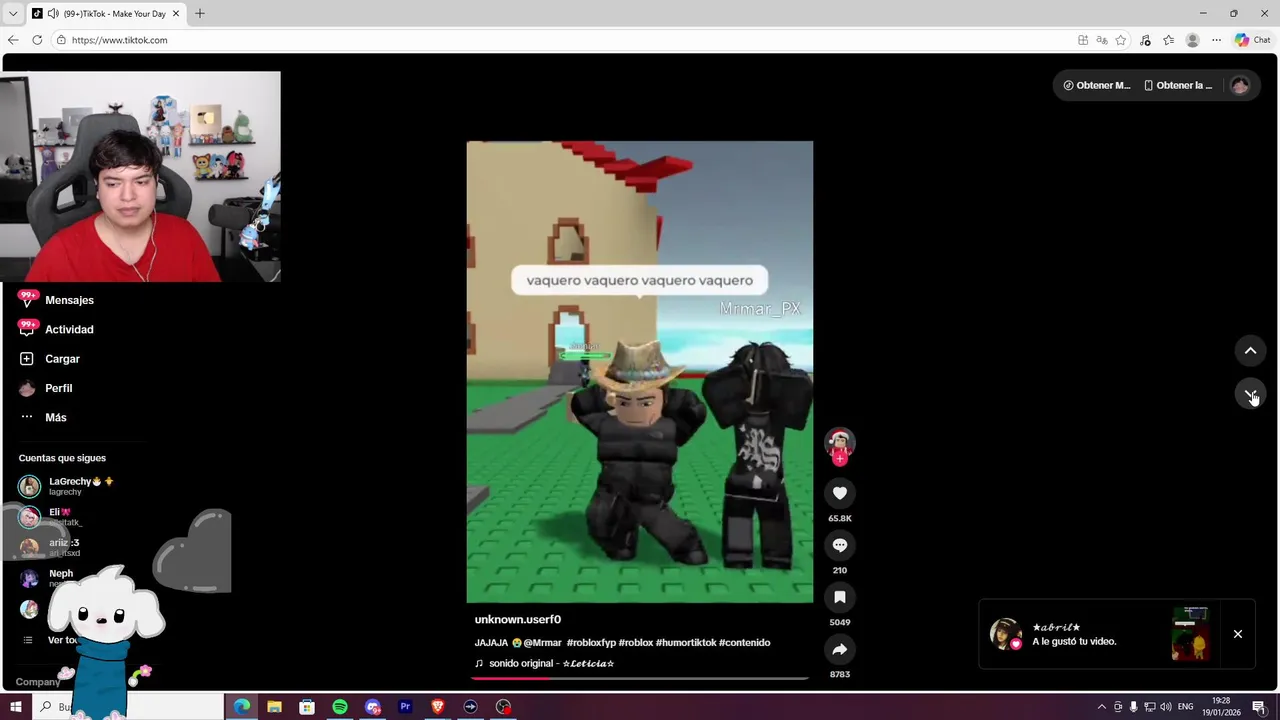The height and width of the screenshot is (720, 1280).
Task: Go to the previous video with the up chevron
Action: [1250, 351]
